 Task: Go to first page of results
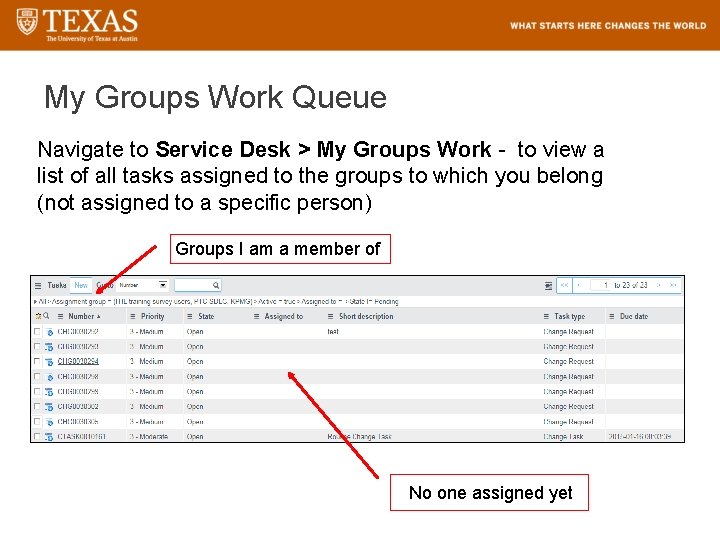pyautogui.click(x=565, y=285)
